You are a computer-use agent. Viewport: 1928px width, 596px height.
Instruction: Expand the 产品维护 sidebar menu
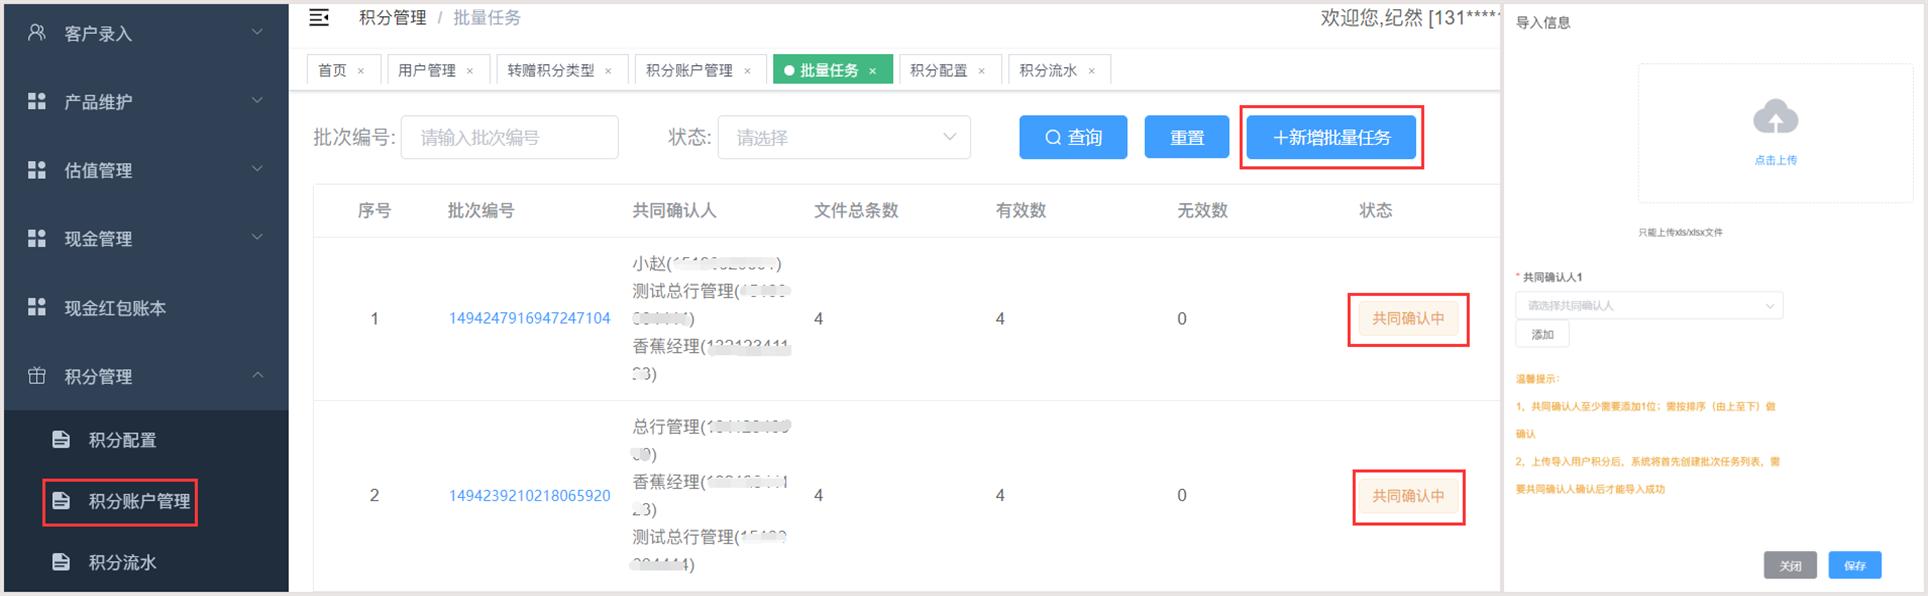145,101
